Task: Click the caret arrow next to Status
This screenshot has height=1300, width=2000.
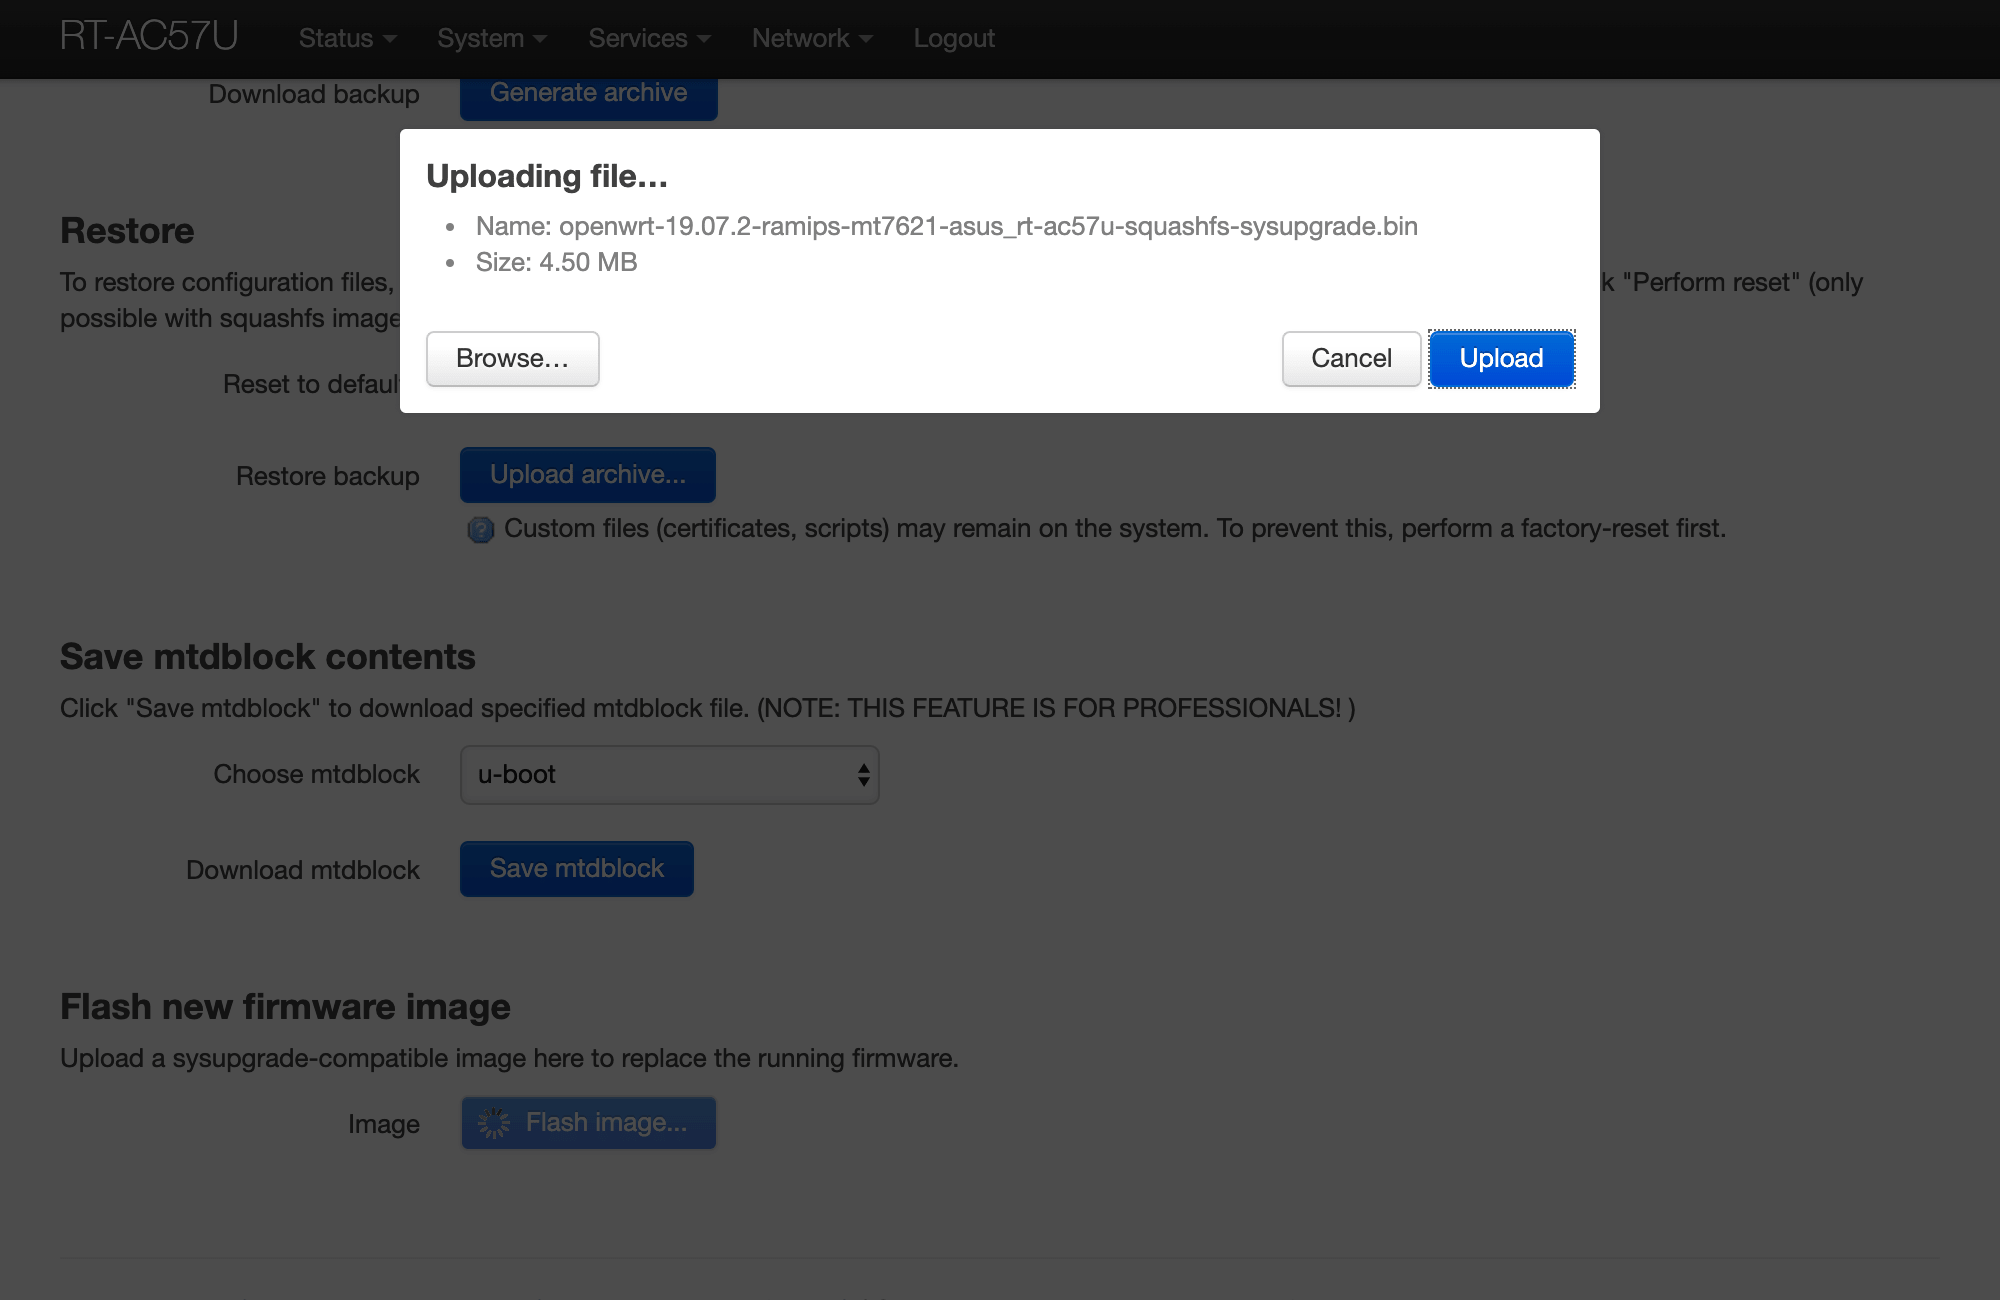Action: tap(390, 39)
